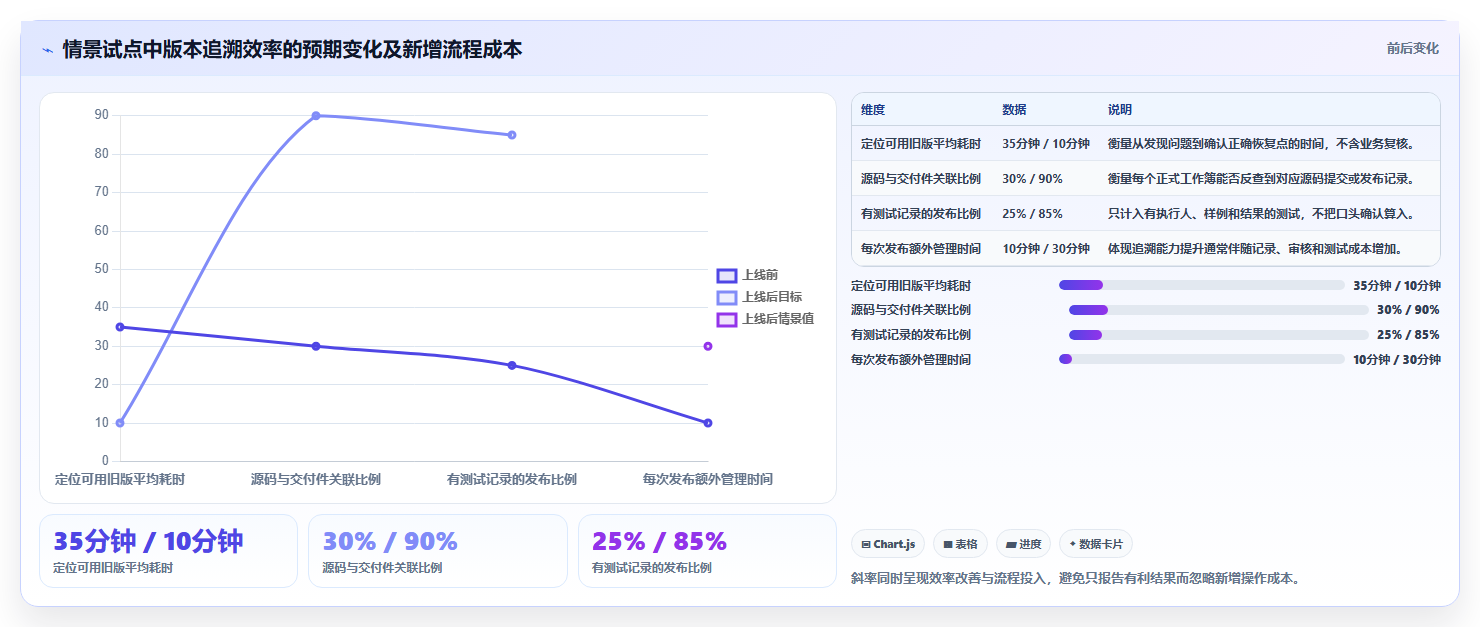Toggle the 上线后目标 legend item
This screenshot has width=1480, height=627.
coord(760,297)
